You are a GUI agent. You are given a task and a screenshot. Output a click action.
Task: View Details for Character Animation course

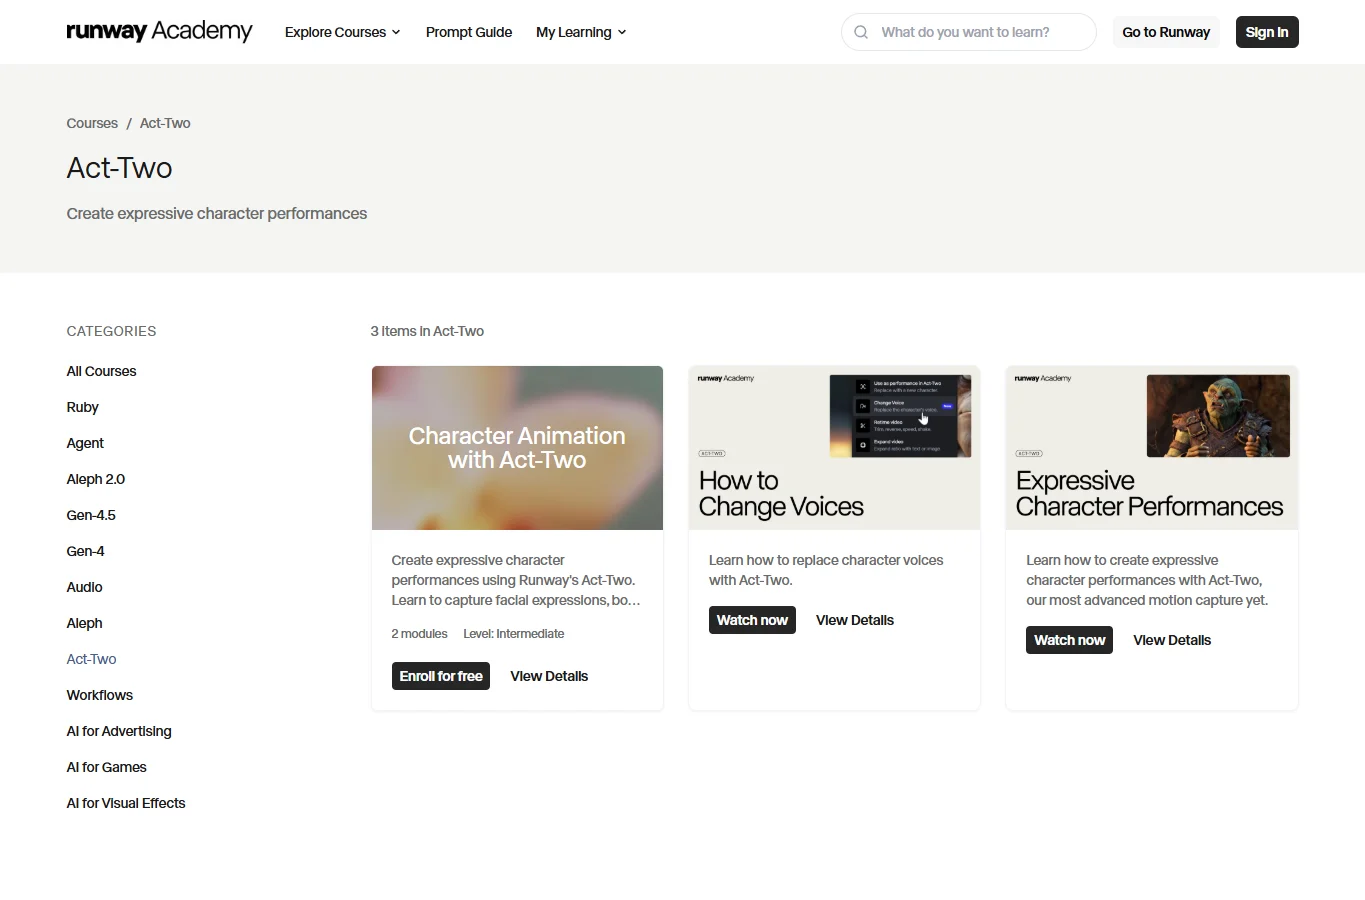tap(549, 676)
